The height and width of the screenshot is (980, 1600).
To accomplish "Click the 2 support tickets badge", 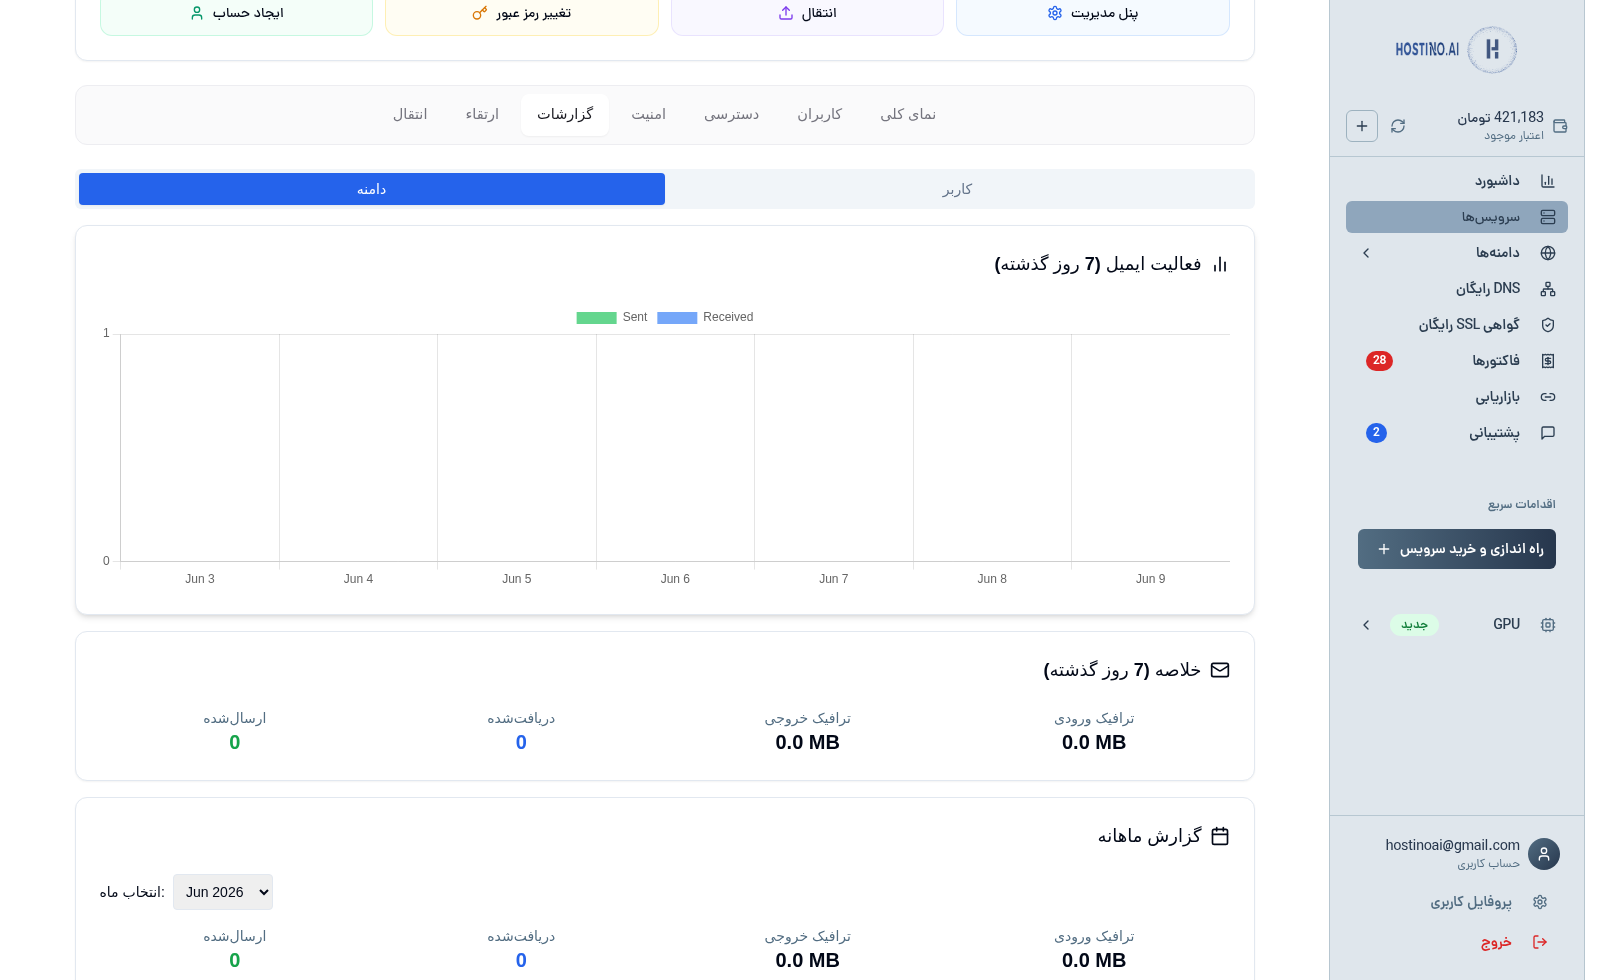I will (x=1376, y=433).
